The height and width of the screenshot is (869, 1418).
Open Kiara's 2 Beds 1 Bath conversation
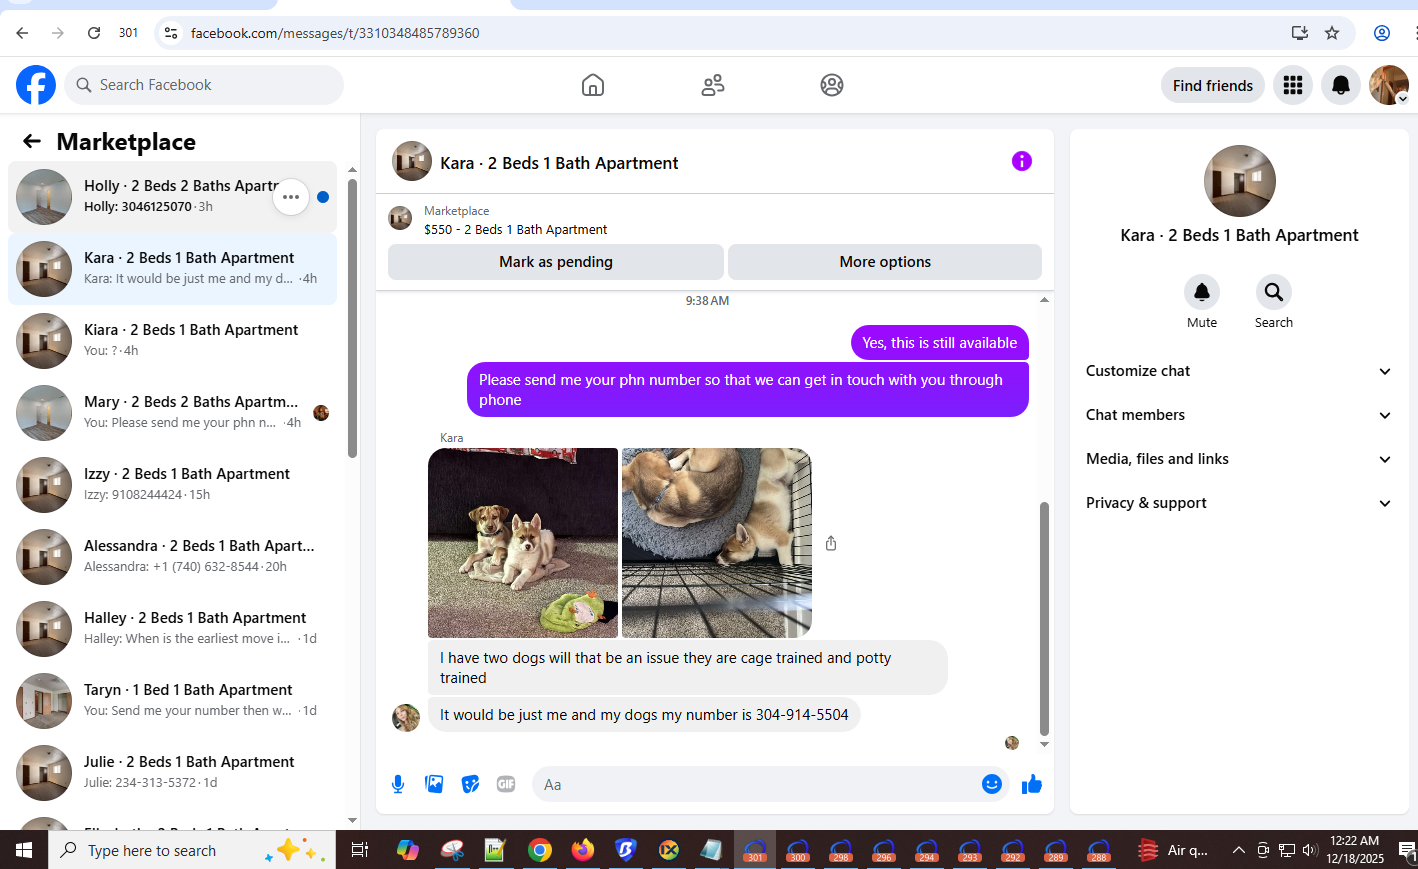172,341
